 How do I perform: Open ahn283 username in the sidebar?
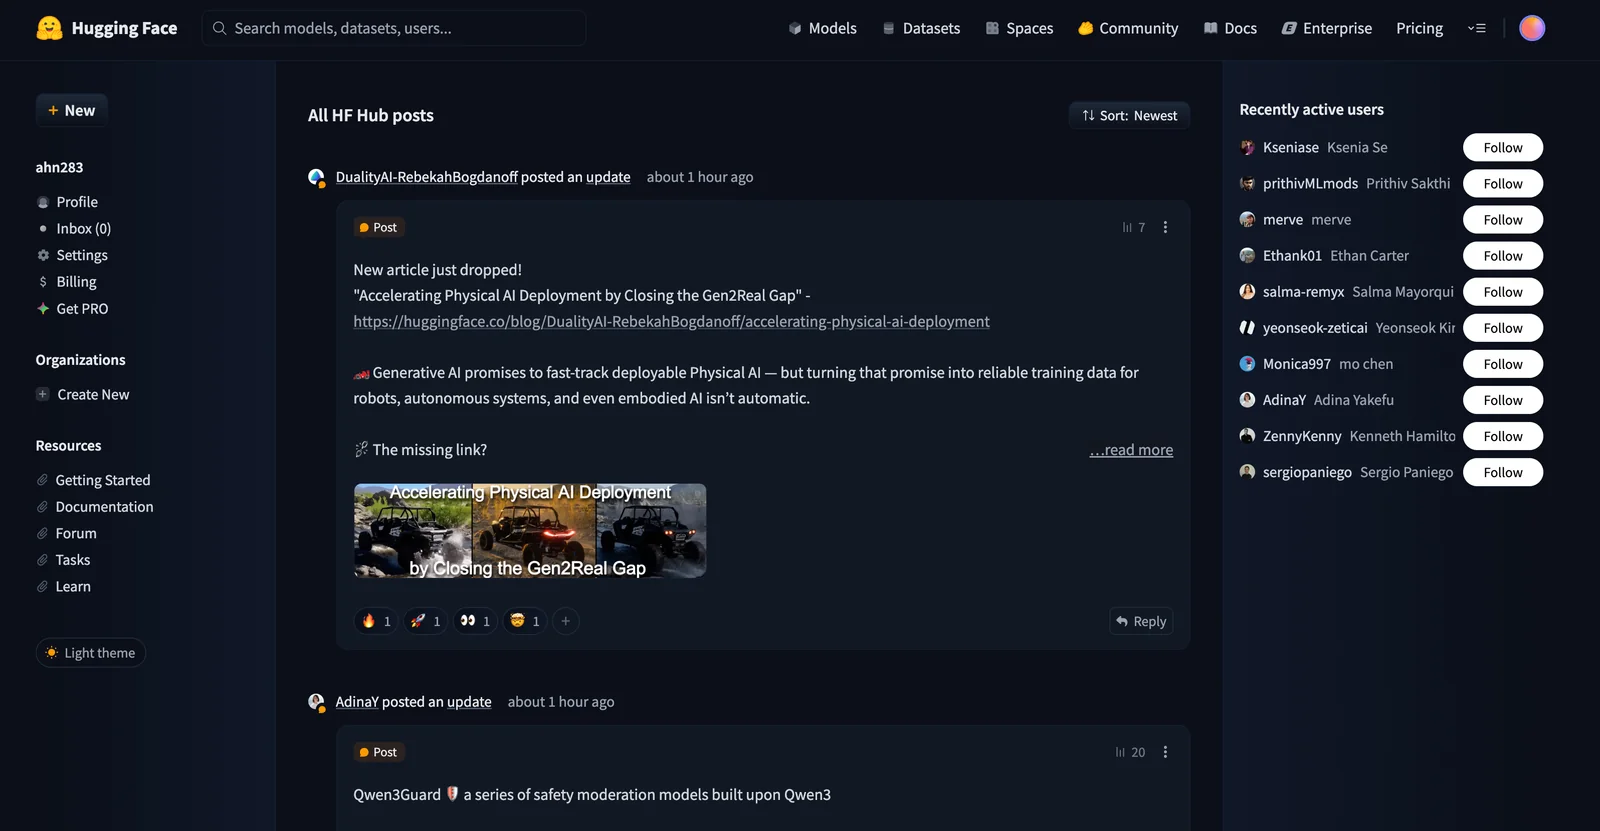click(60, 167)
